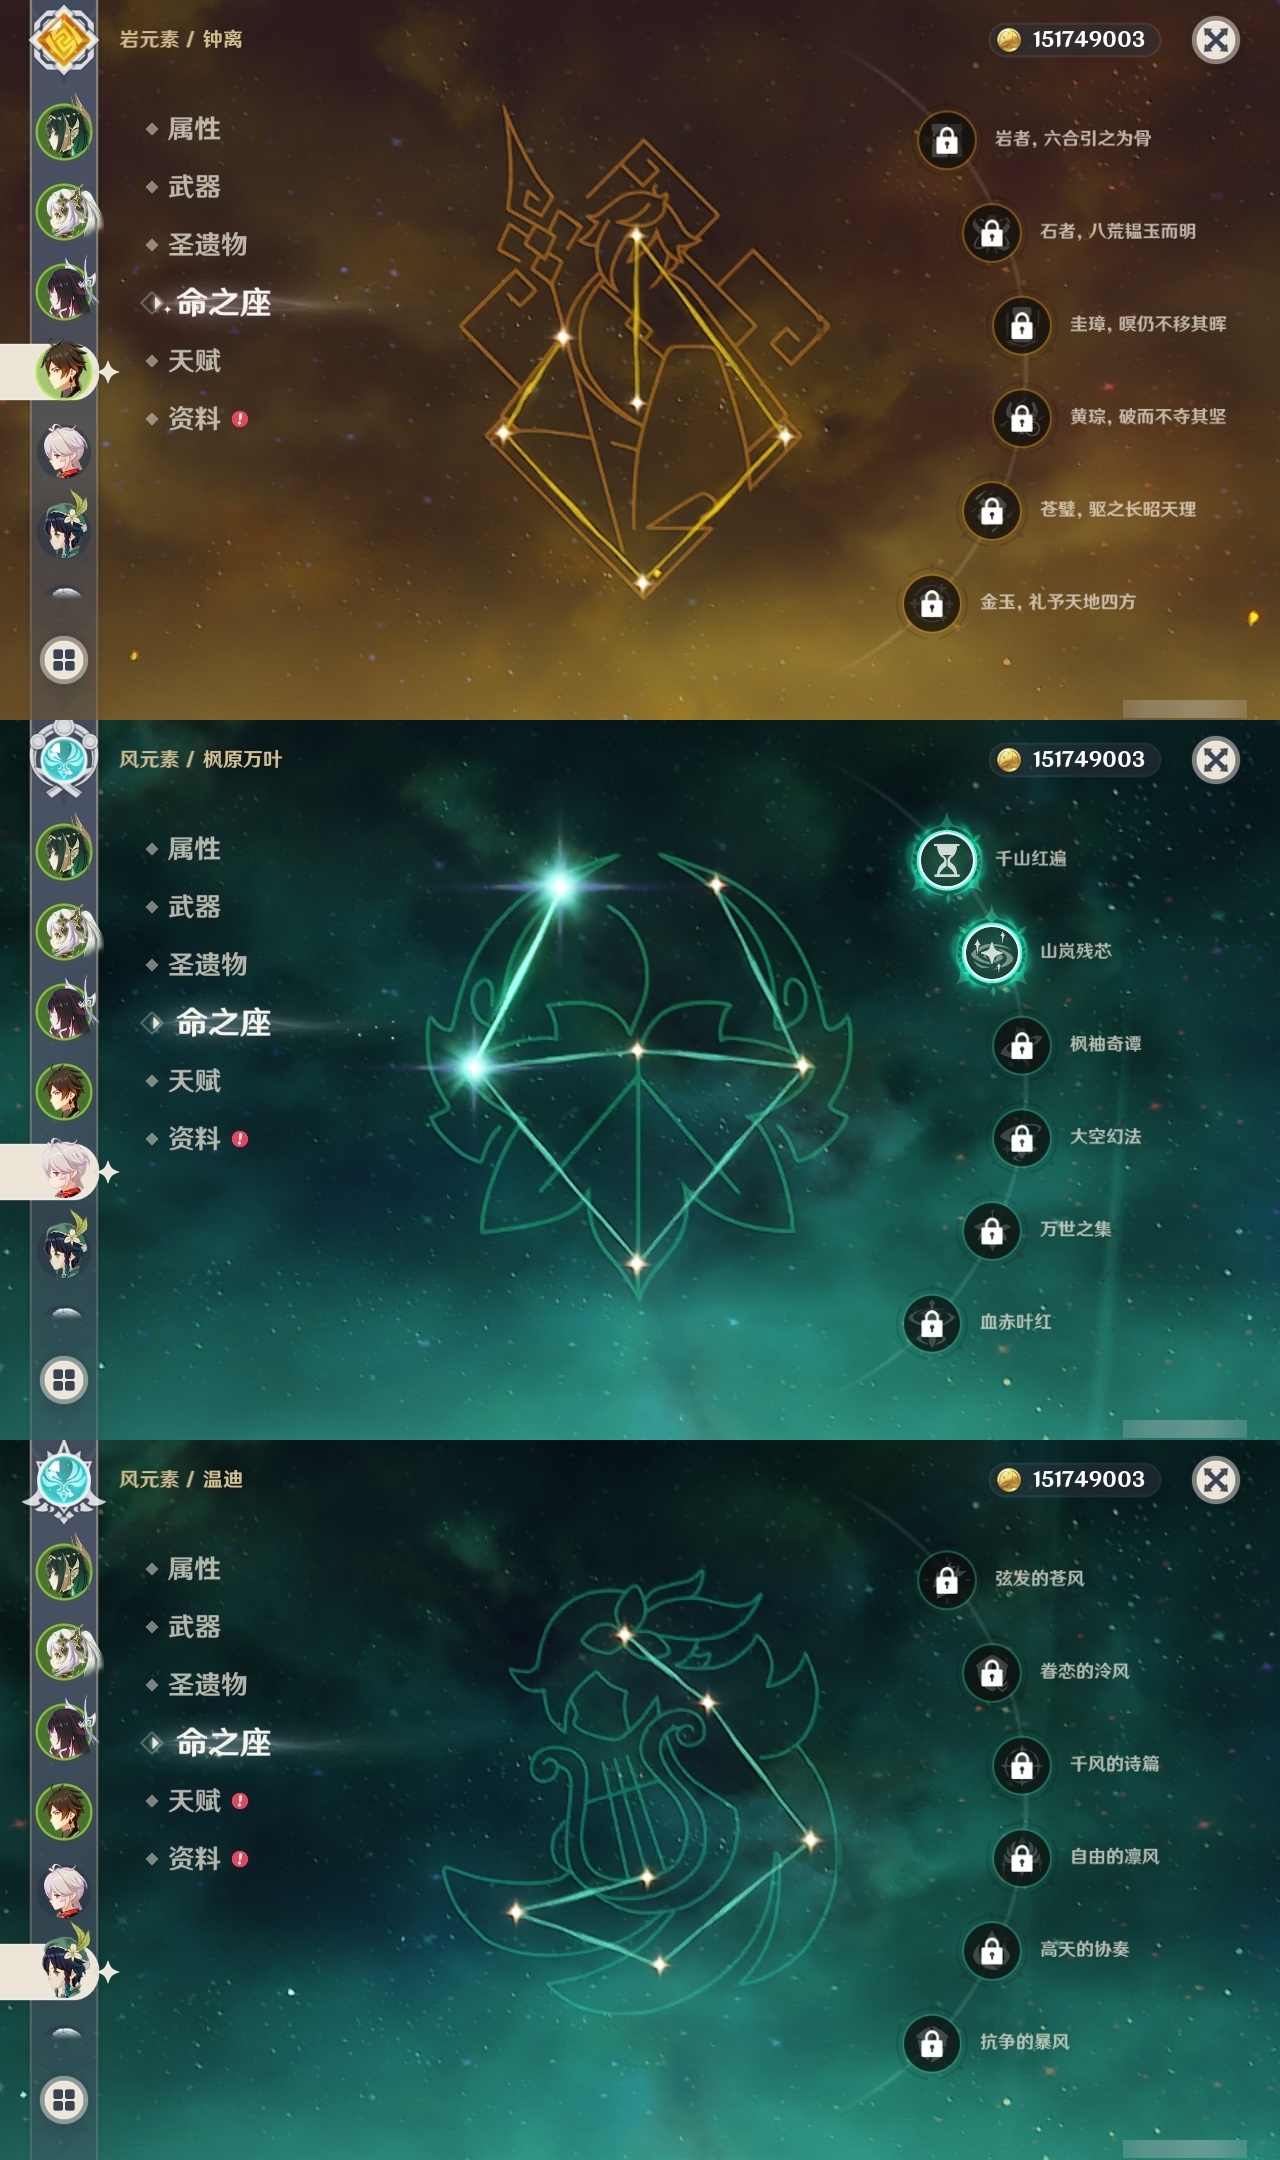Tap the locked 岩者,六合引之为骨 constellation
Viewport: 1280px width, 2160px height.
(946, 139)
